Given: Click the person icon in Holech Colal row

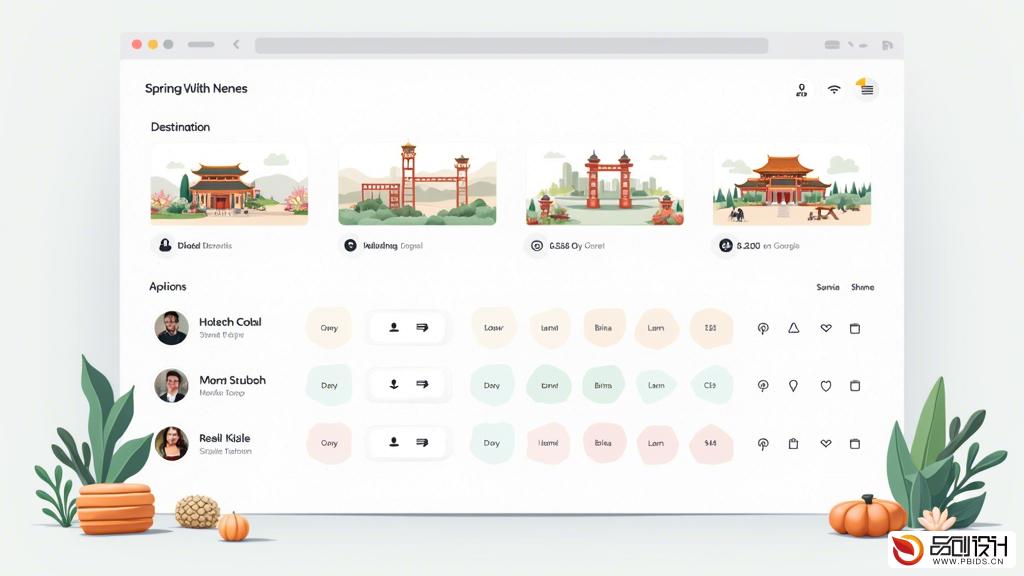Looking at the screenshot, I should click(x=394, y=327).
